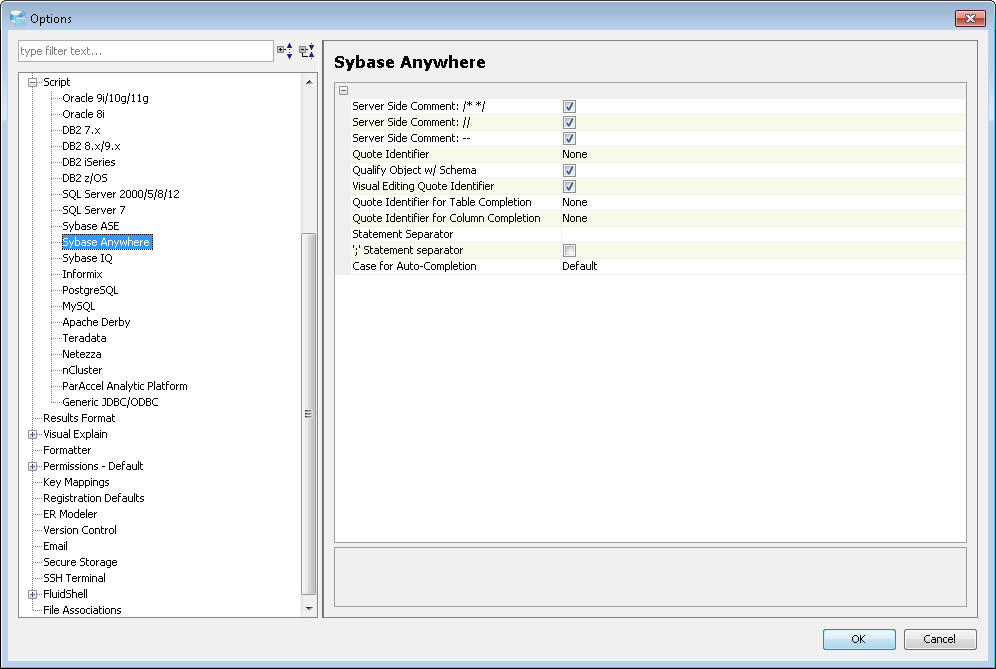This screenshot has width=996, height=669.
Task: Select Oracle 8i tree item
Action: point(83,114)
